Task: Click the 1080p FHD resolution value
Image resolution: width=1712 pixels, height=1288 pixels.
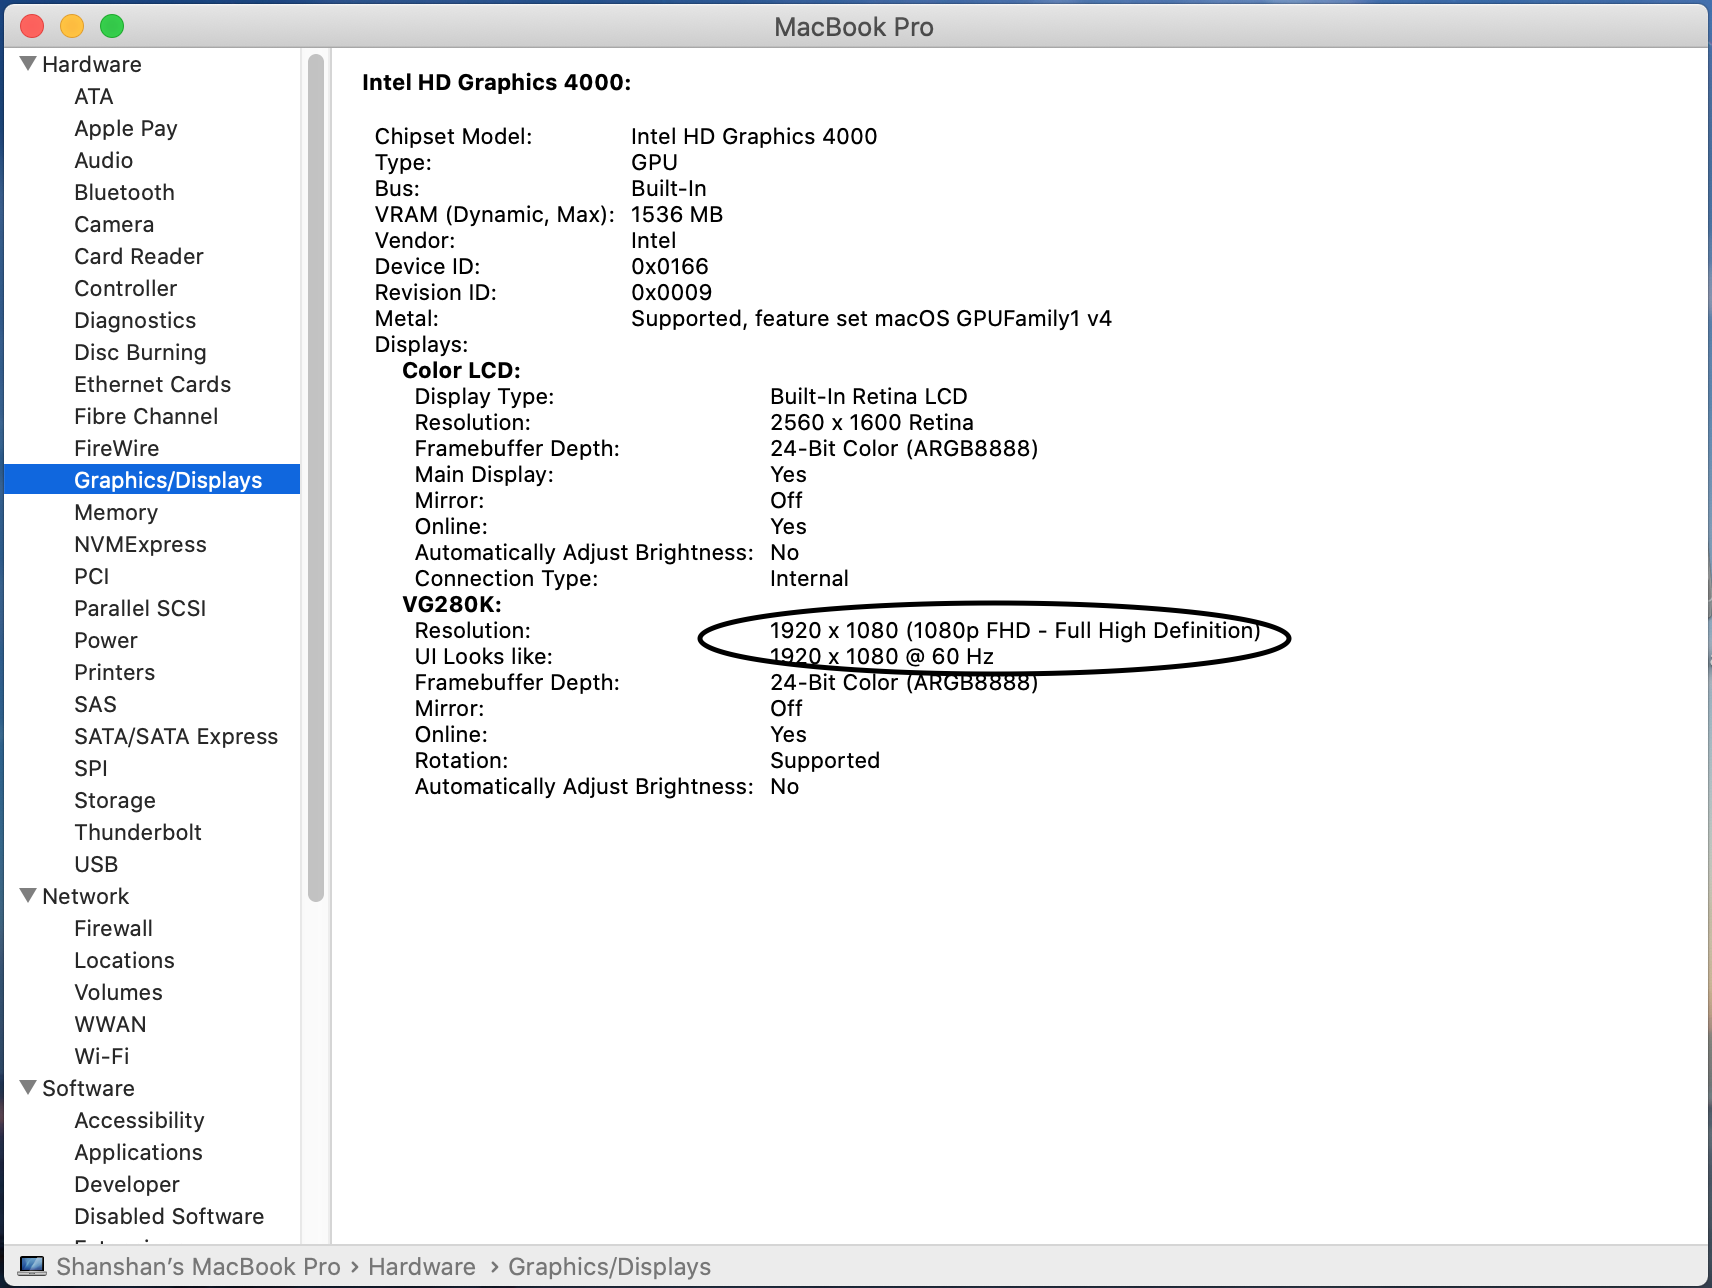Action: tap(1015, 630)
